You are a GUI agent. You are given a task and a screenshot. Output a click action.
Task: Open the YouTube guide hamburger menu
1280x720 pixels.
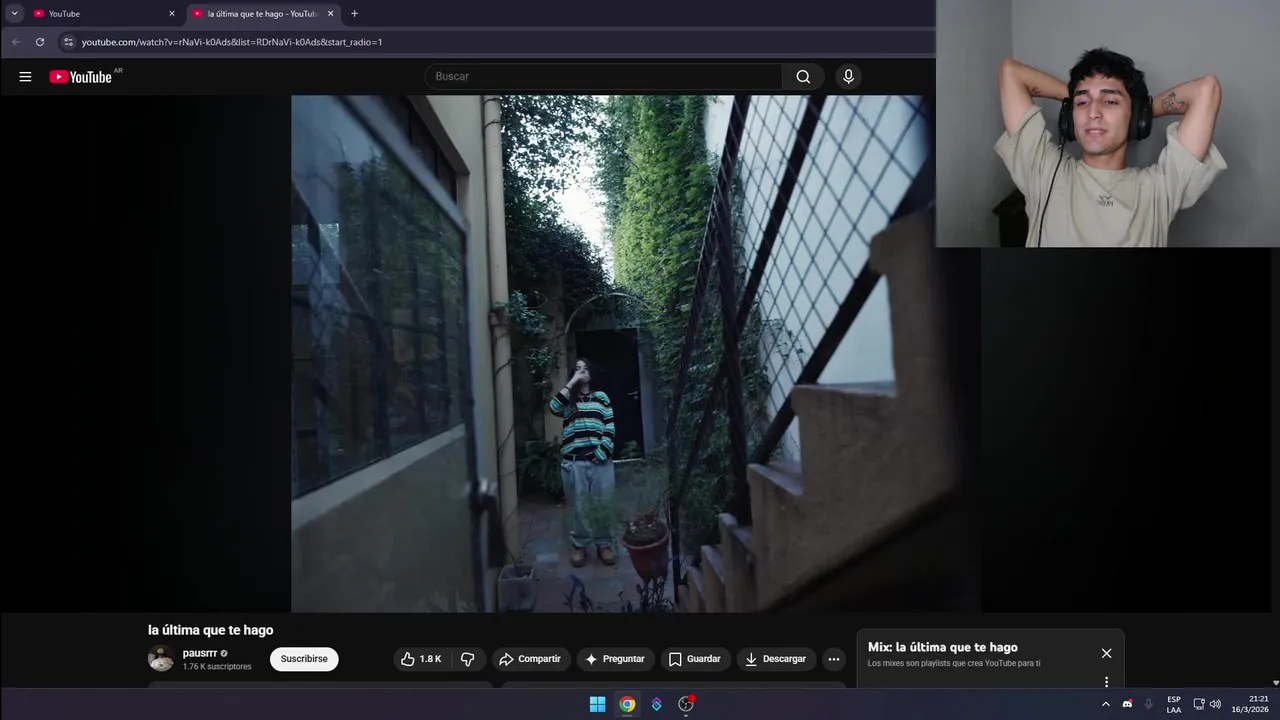point(25,76)
